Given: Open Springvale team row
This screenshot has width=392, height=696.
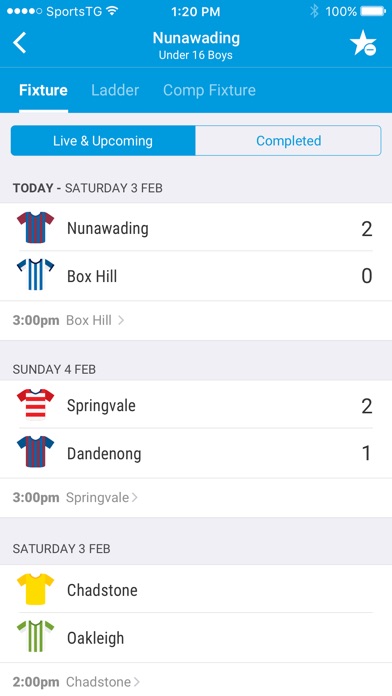Looking at the screenshot, I should tap(196, 404).
